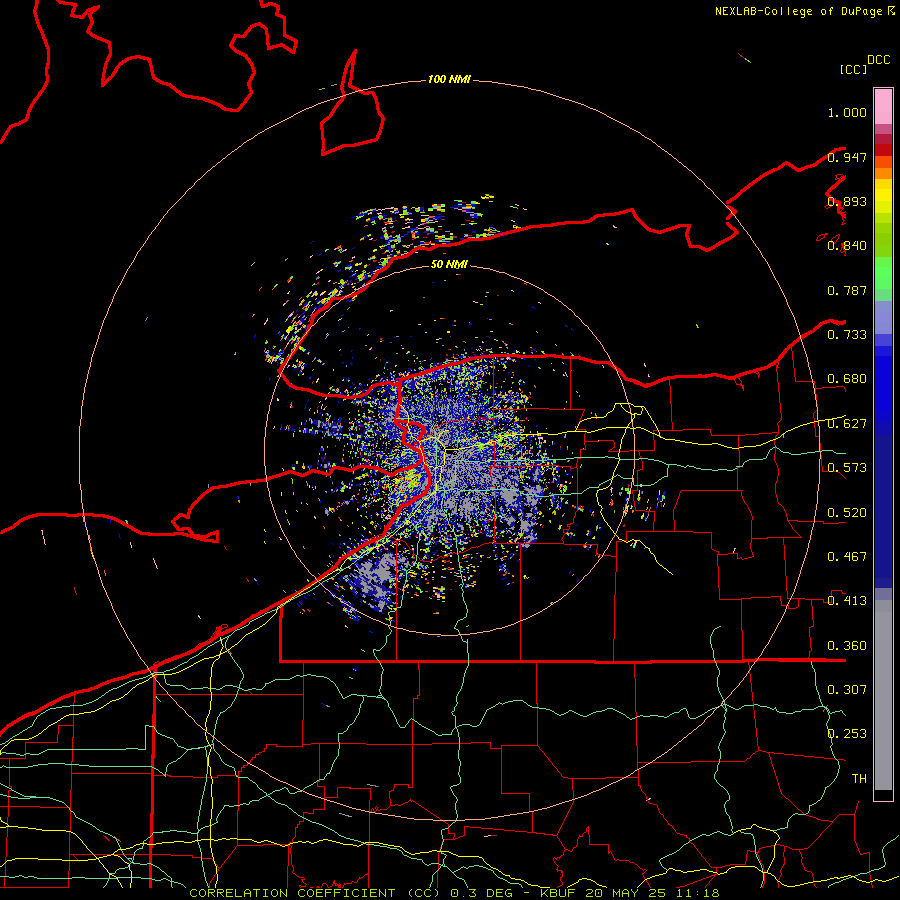The width and height of the screenshot is (900, 900).
Task: Click the 0.680 color scale value
Action: pyautogui.click(x=847, y=379)
